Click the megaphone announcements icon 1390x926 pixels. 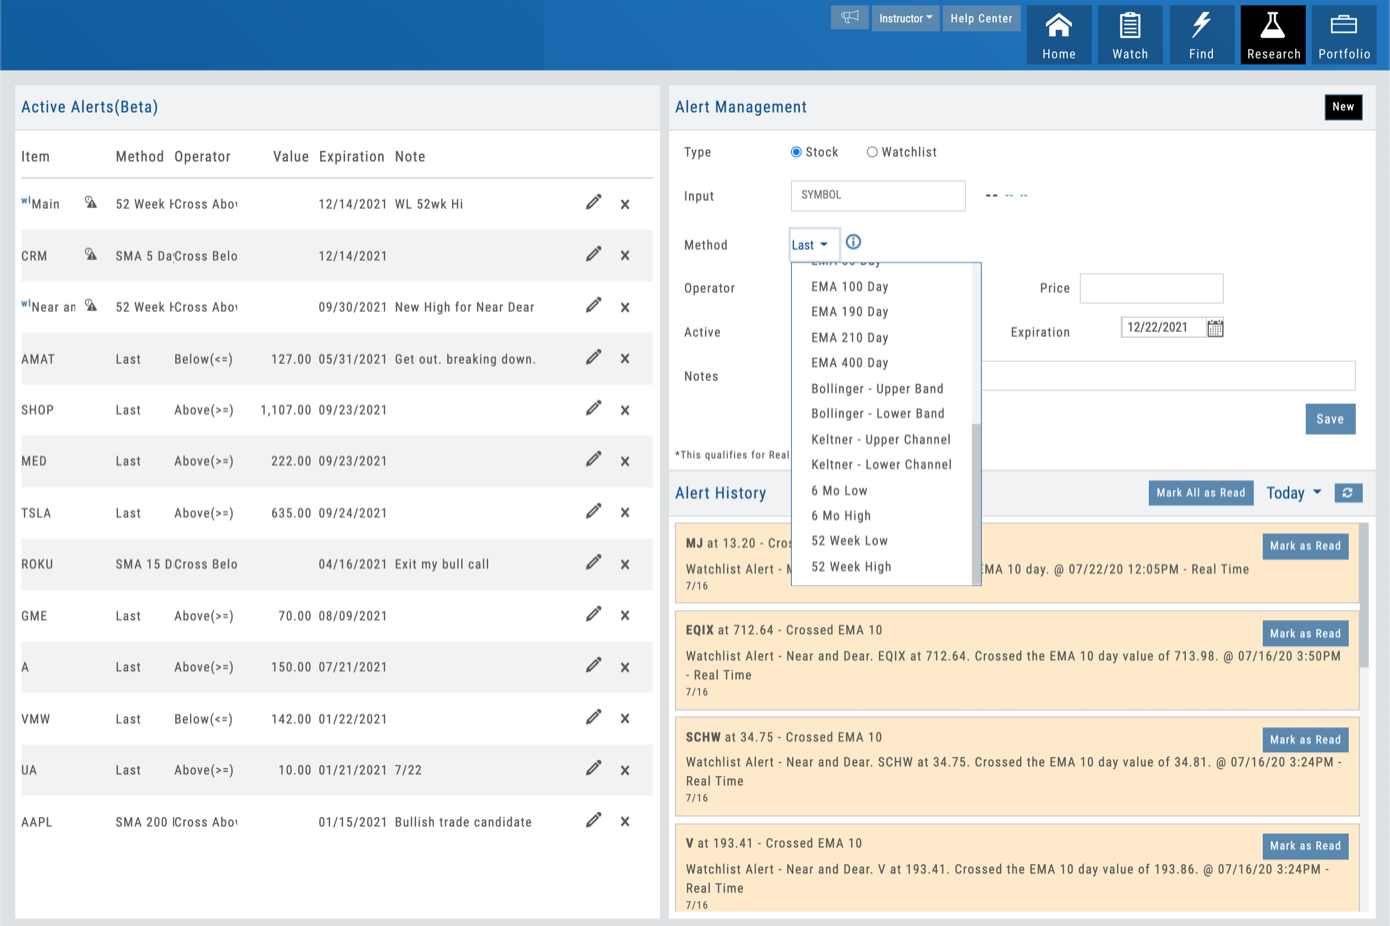coord(849,18)
